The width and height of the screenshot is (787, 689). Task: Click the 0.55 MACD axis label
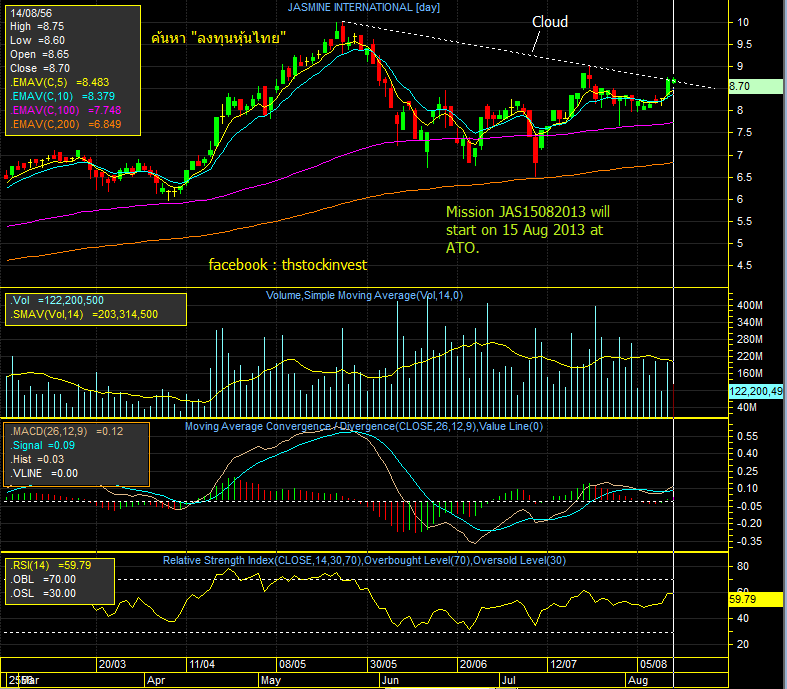pos(747,437)
